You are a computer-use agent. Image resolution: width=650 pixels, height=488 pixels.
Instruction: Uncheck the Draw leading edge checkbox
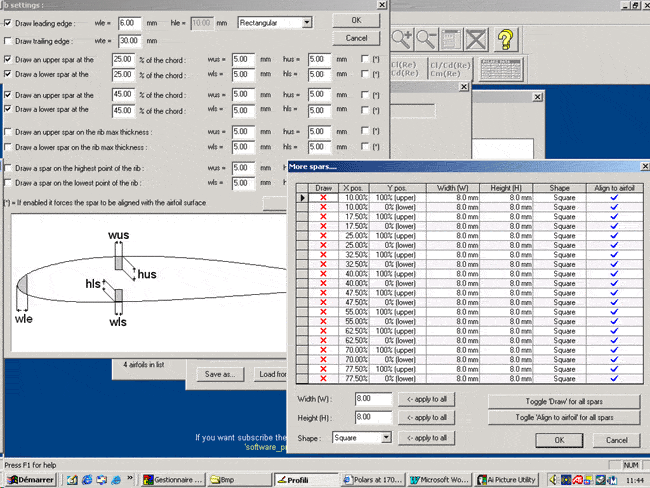pos(9,22)
